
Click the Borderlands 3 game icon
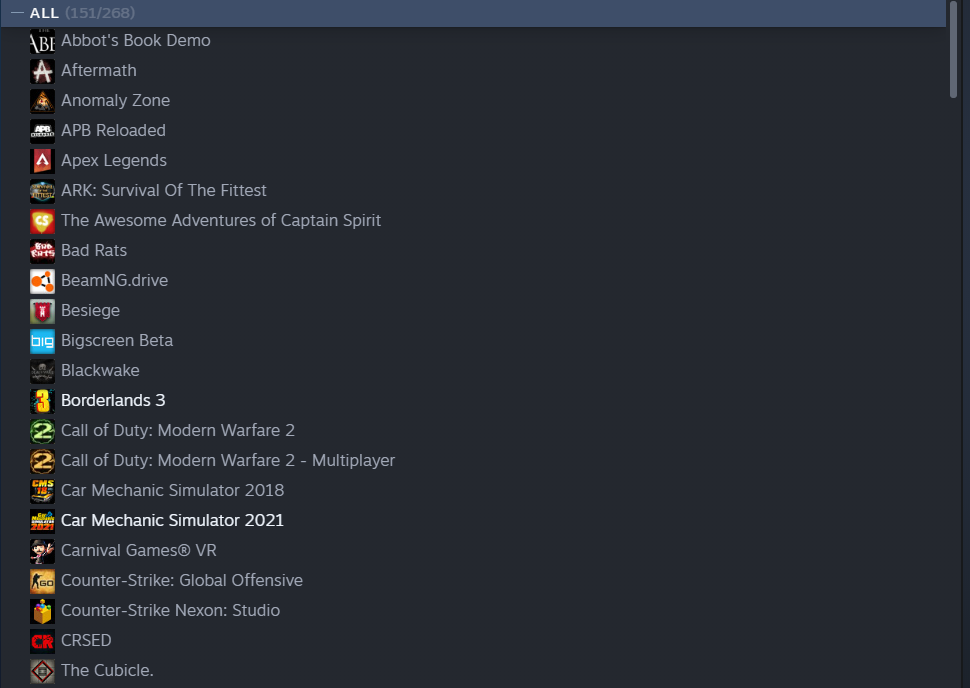(42, 400)
